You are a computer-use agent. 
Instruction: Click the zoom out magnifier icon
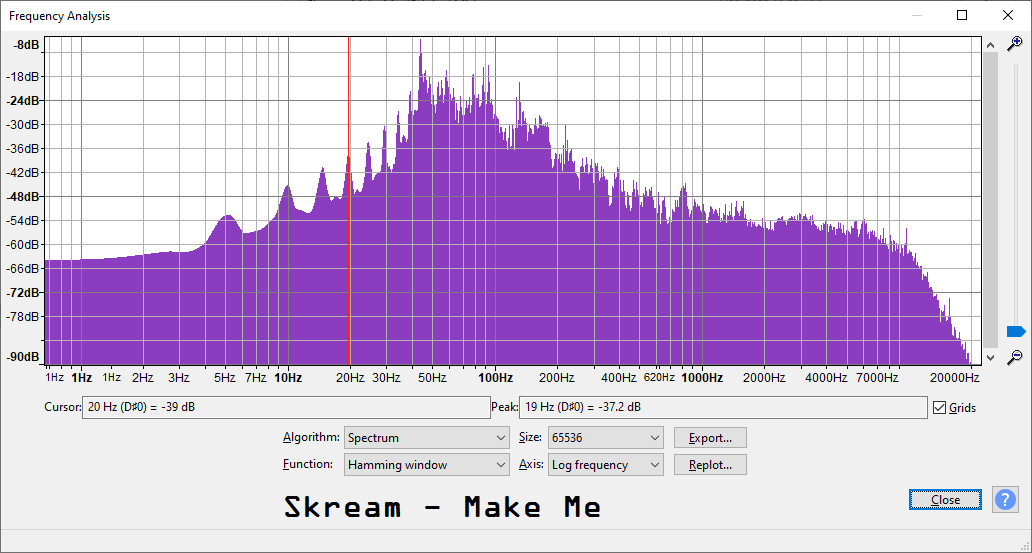pos(1015,357)
